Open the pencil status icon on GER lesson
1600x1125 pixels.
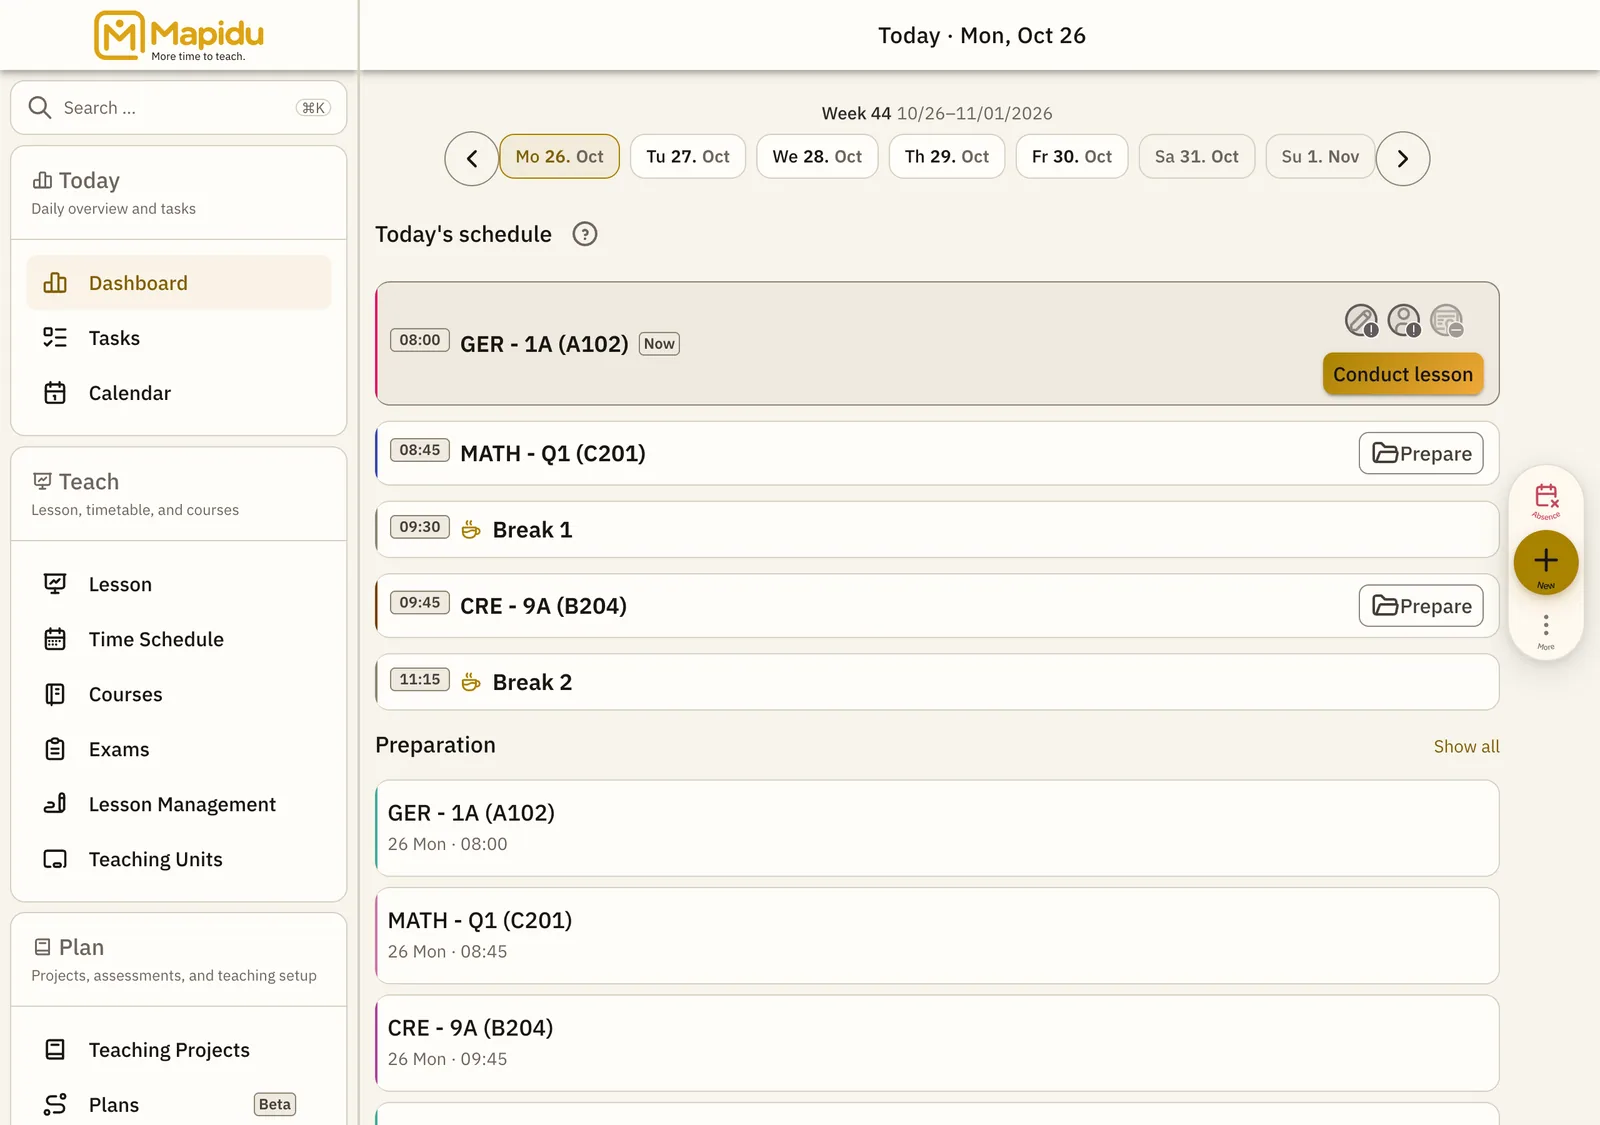click(x=1361, y=320)
